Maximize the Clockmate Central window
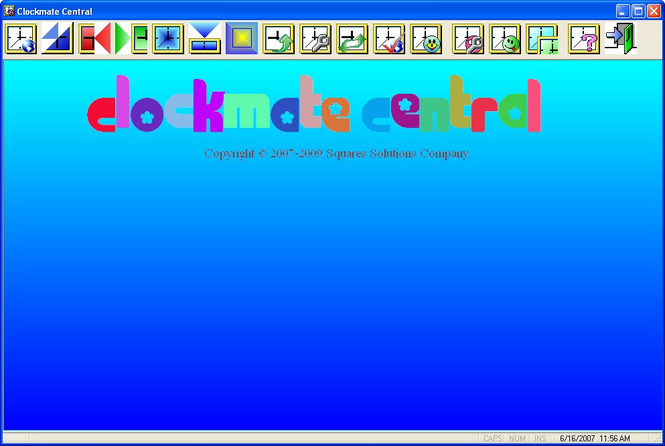The height and width of the screenshot is (446, 665). pos(638,11)
